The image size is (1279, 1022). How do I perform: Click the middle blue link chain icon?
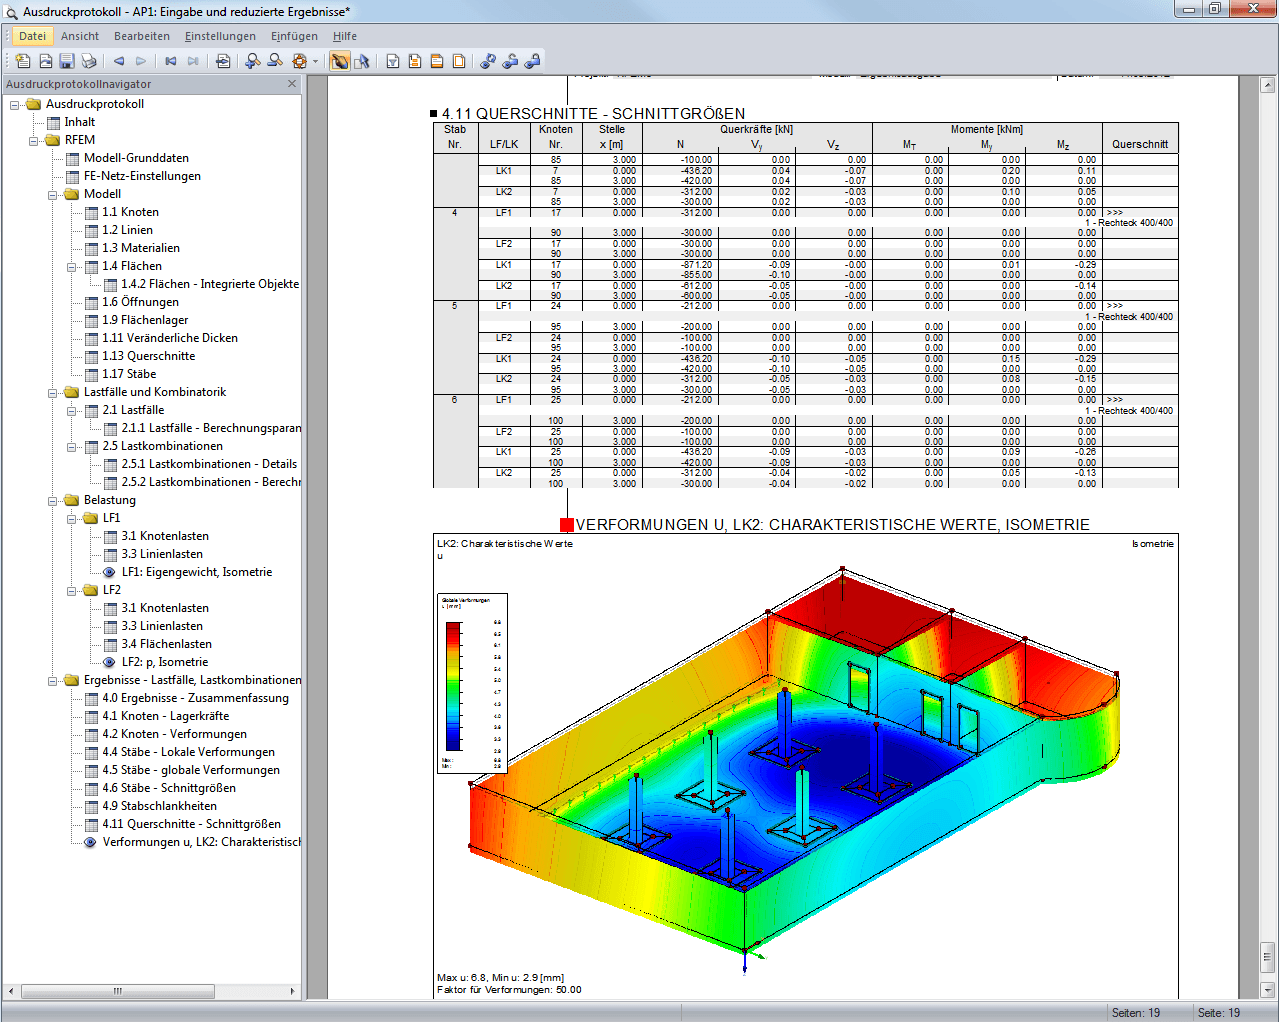510,61
